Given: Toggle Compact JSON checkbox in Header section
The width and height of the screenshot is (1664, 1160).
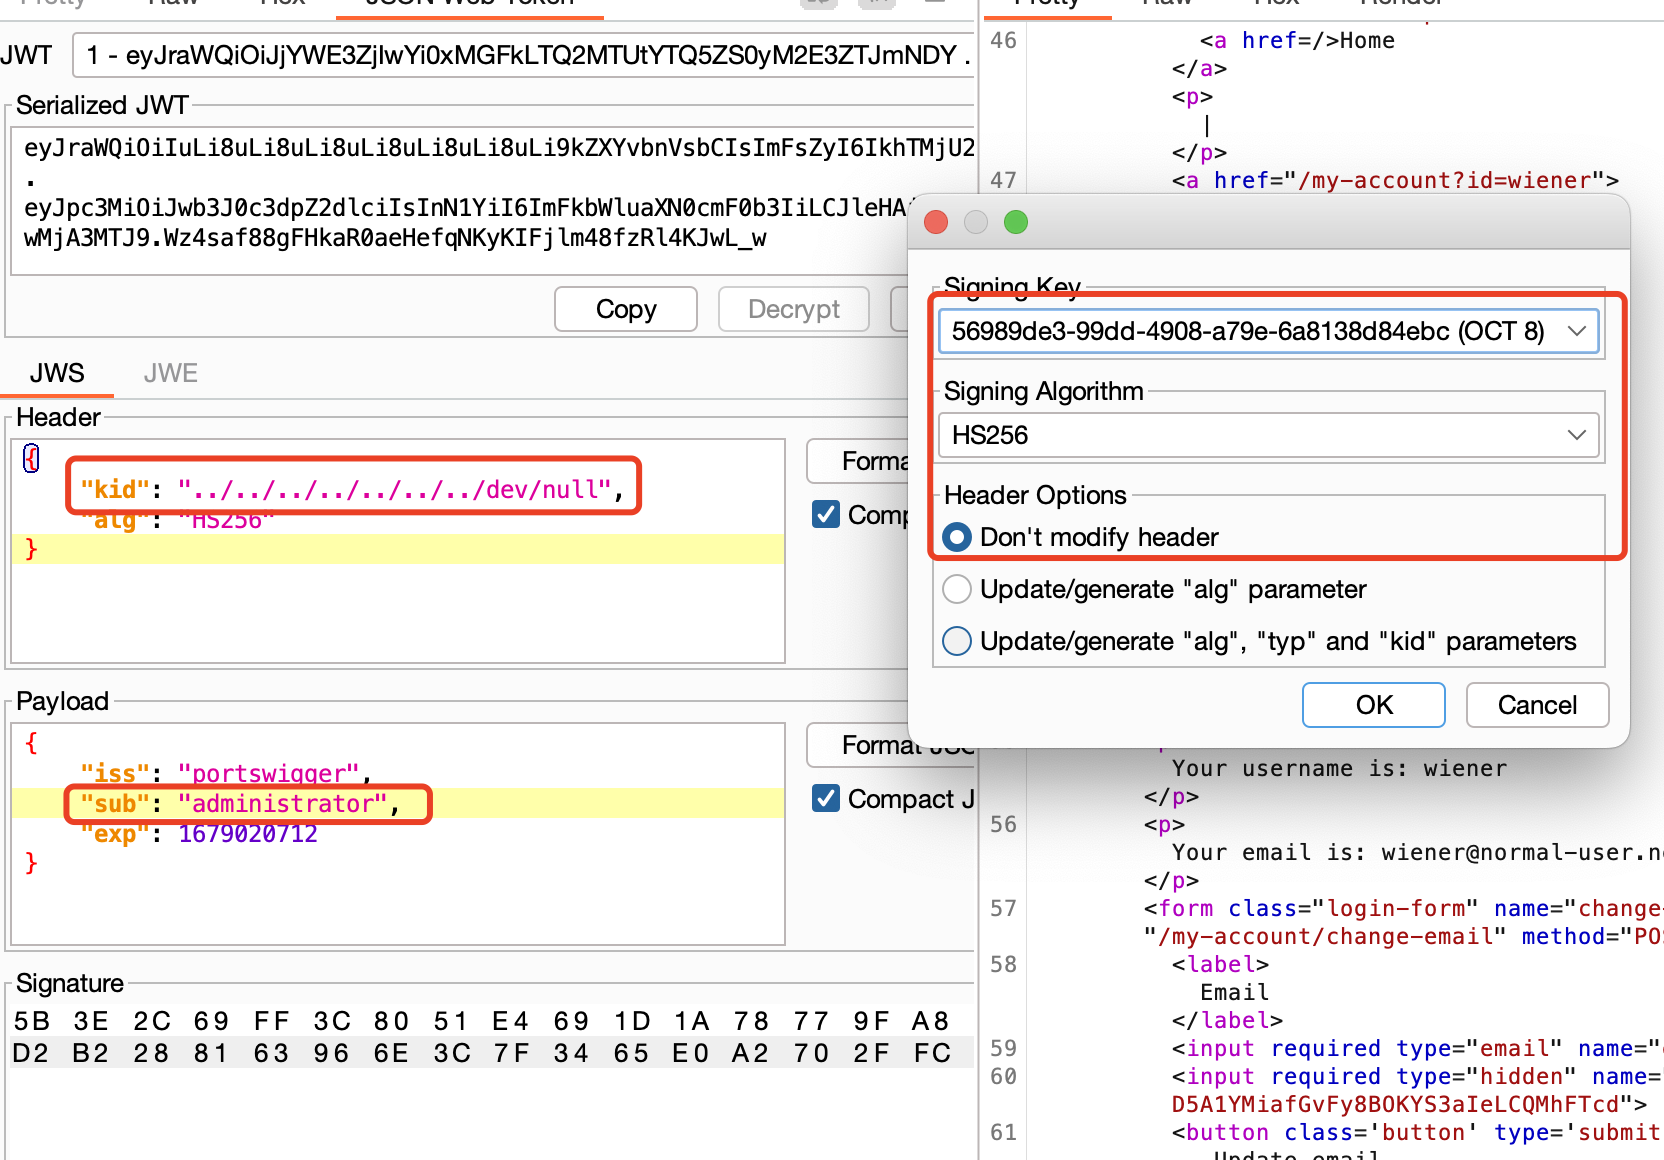Looking at the screenshot, I should point(826,514).
